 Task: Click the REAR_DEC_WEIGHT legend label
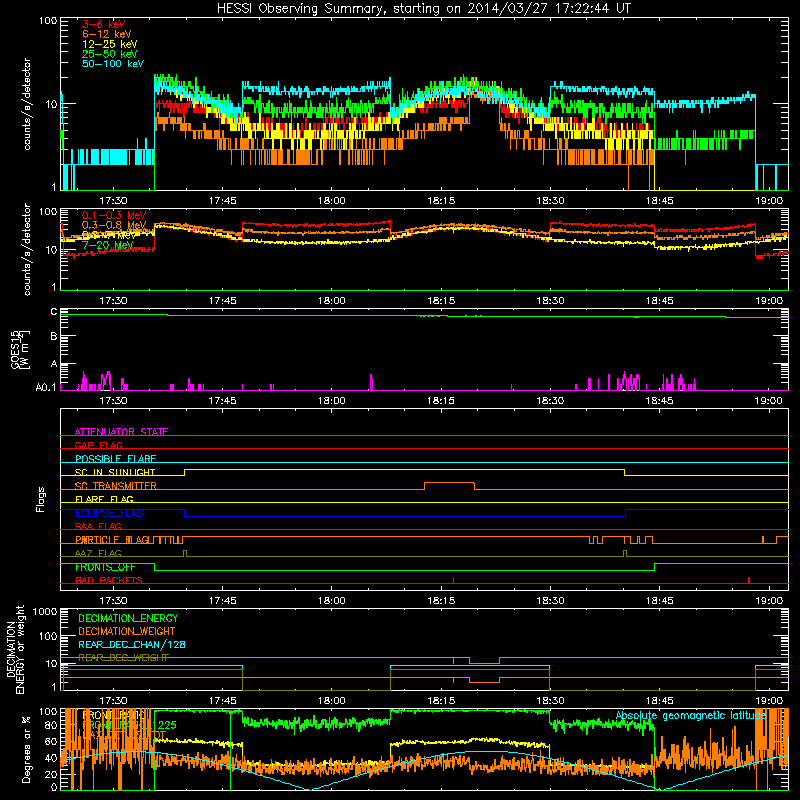[123, 658]
